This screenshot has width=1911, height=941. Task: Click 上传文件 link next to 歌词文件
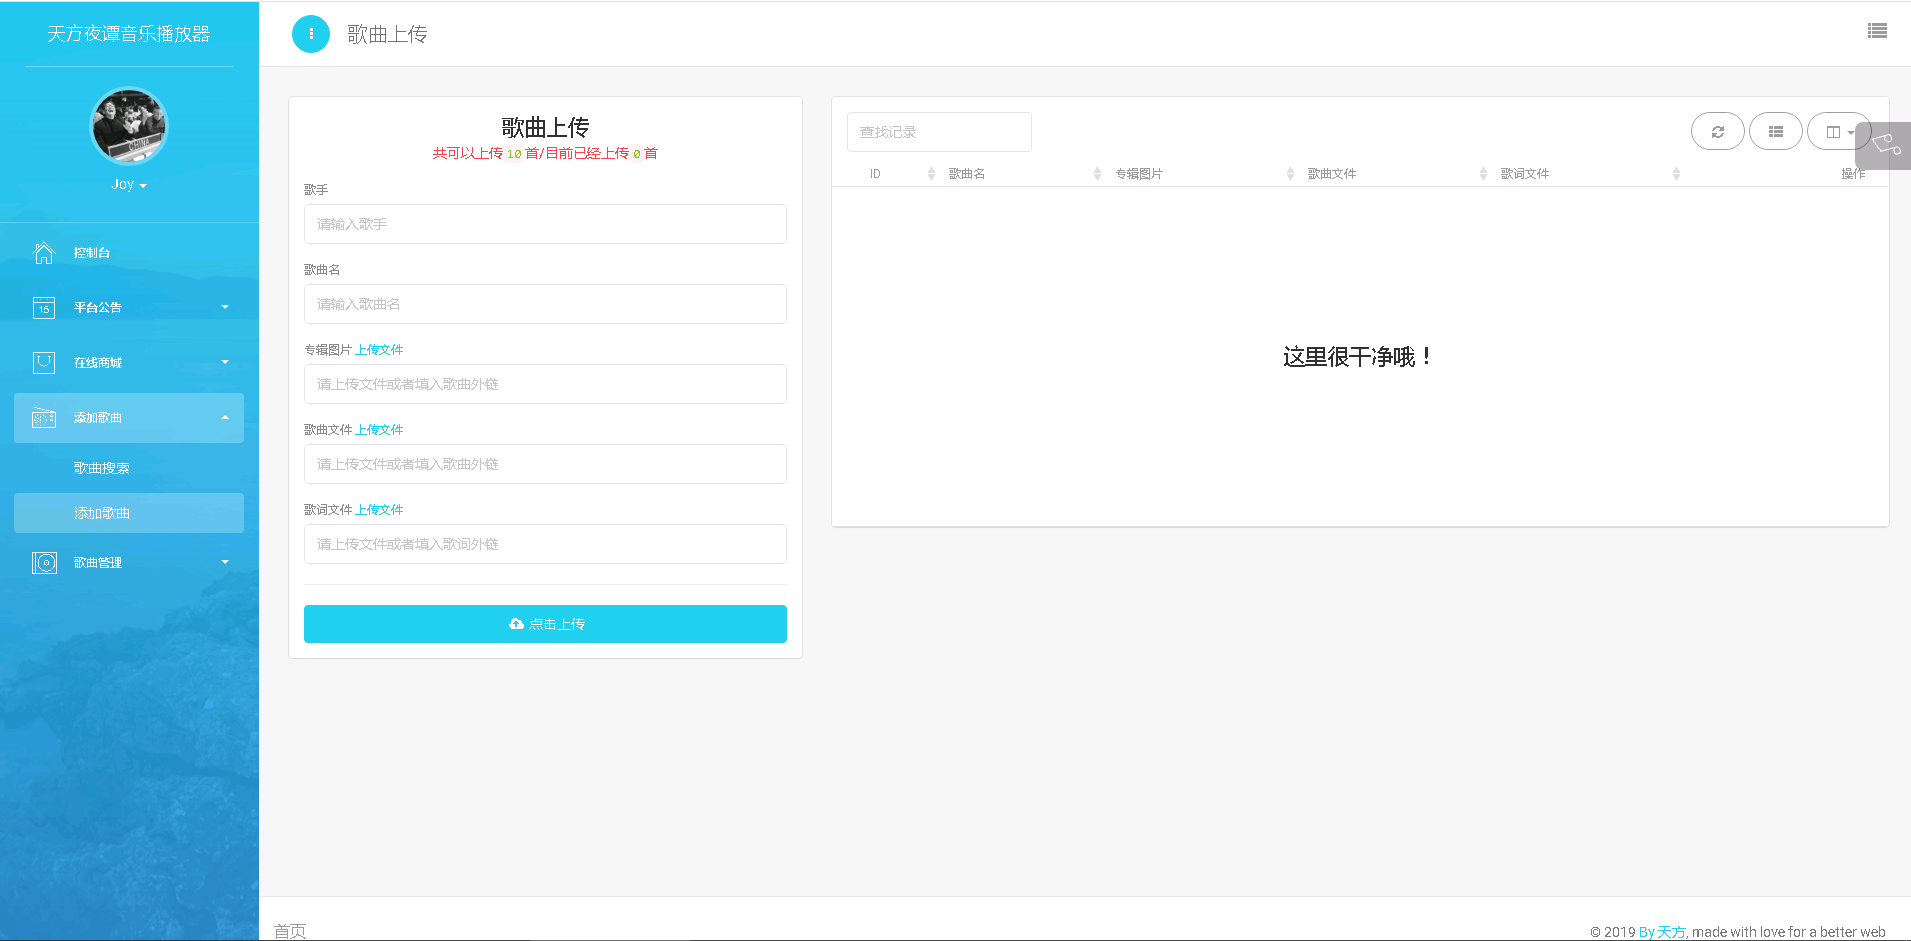point(379,510)
